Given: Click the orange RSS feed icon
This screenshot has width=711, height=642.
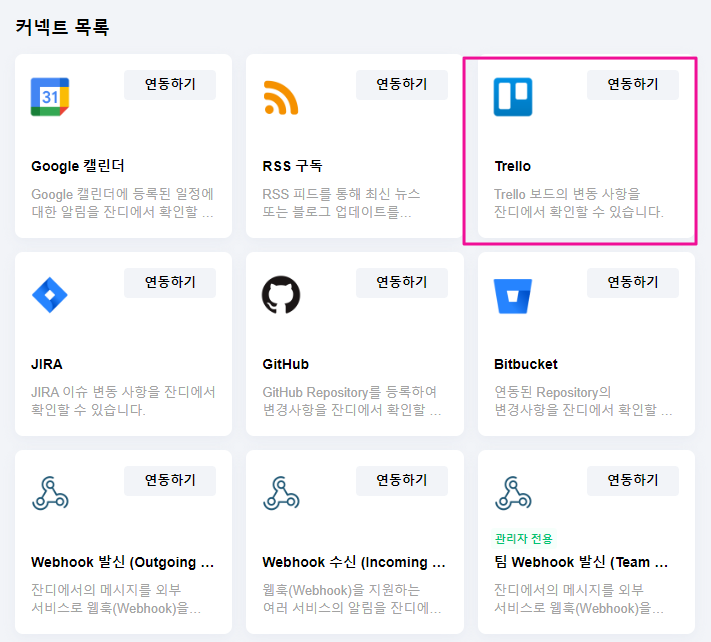Looking at the screenshot, I should [x=281, y=97].
